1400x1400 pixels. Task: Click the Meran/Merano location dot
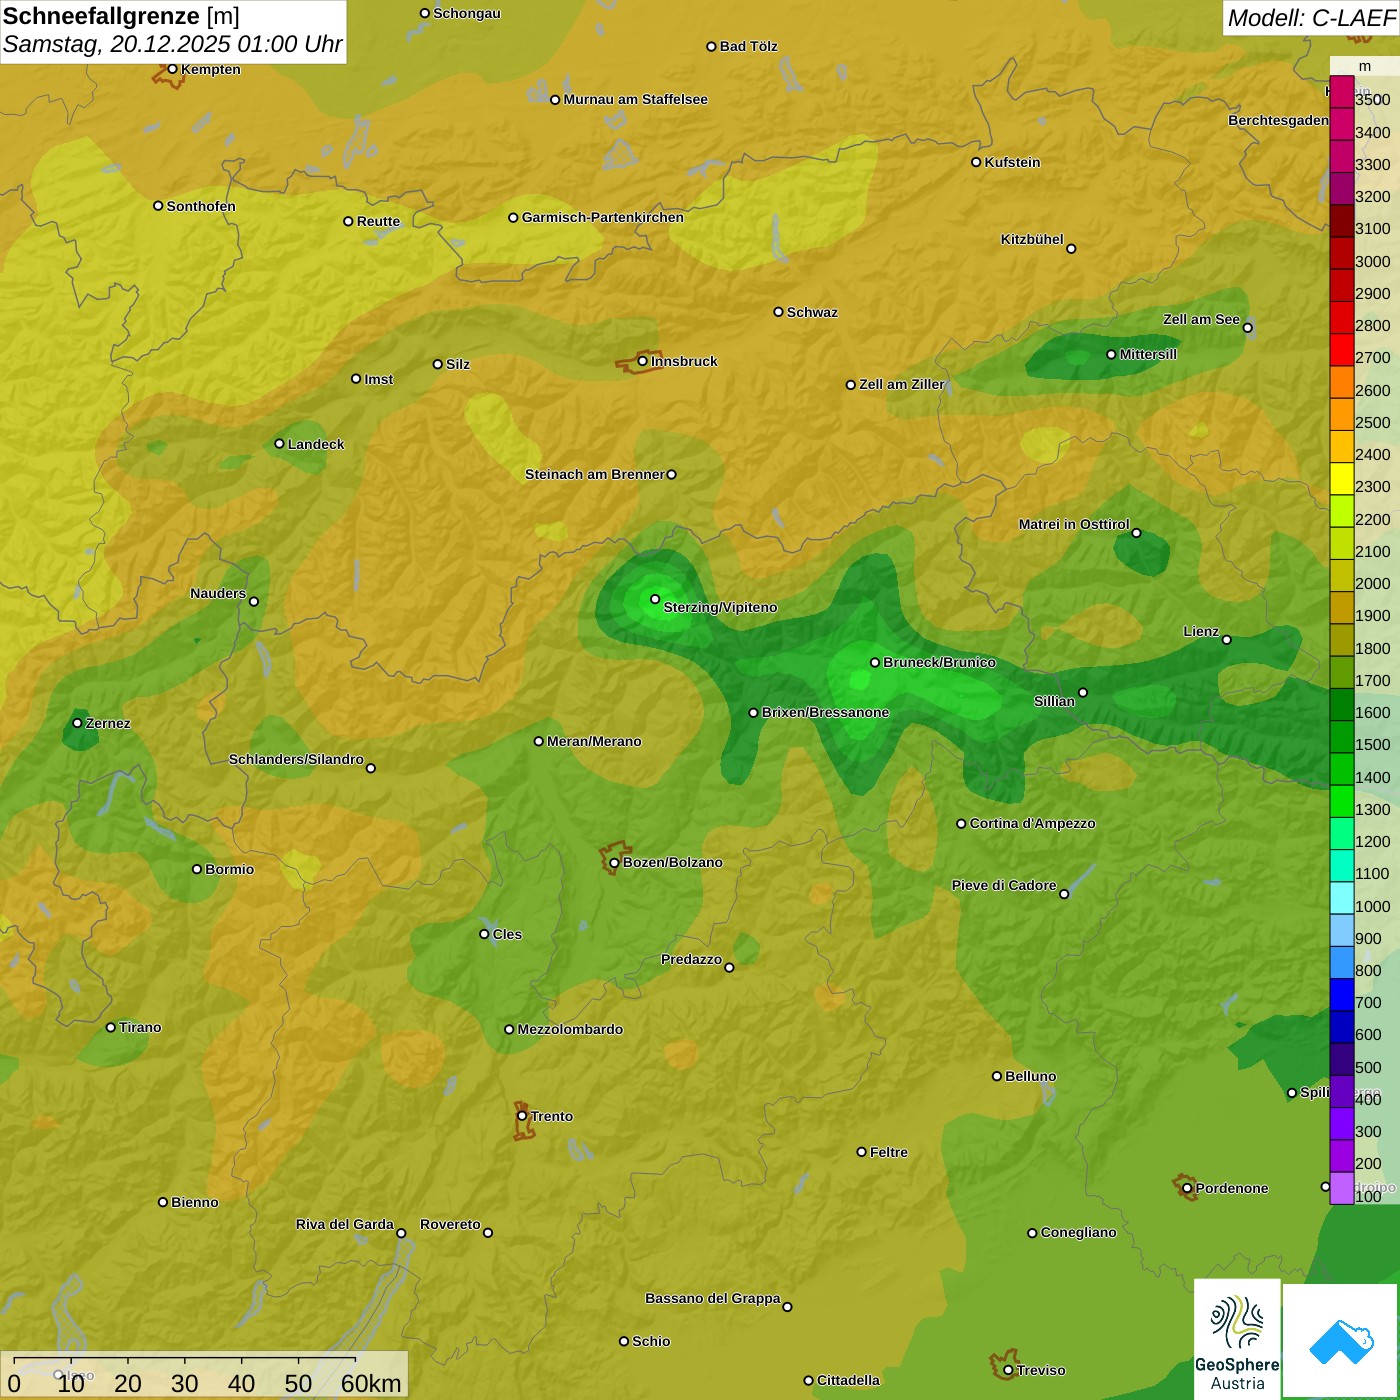click(x=539, y=741)
